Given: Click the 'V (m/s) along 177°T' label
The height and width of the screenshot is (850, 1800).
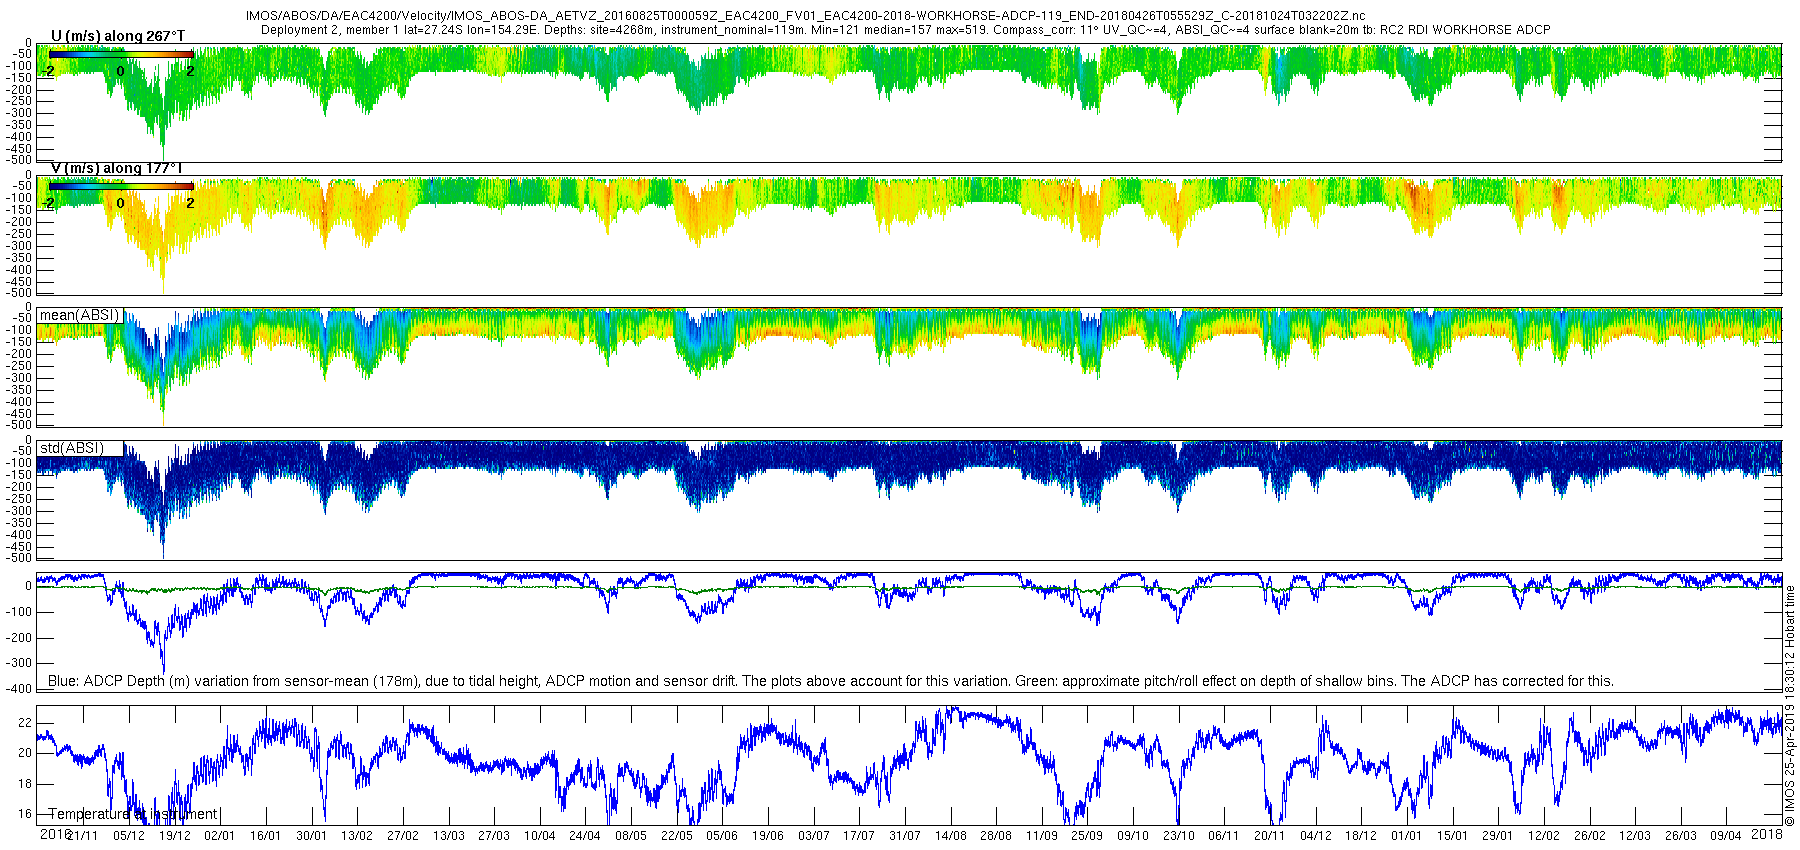Looking at the screenshot, I should pos(117,168).
